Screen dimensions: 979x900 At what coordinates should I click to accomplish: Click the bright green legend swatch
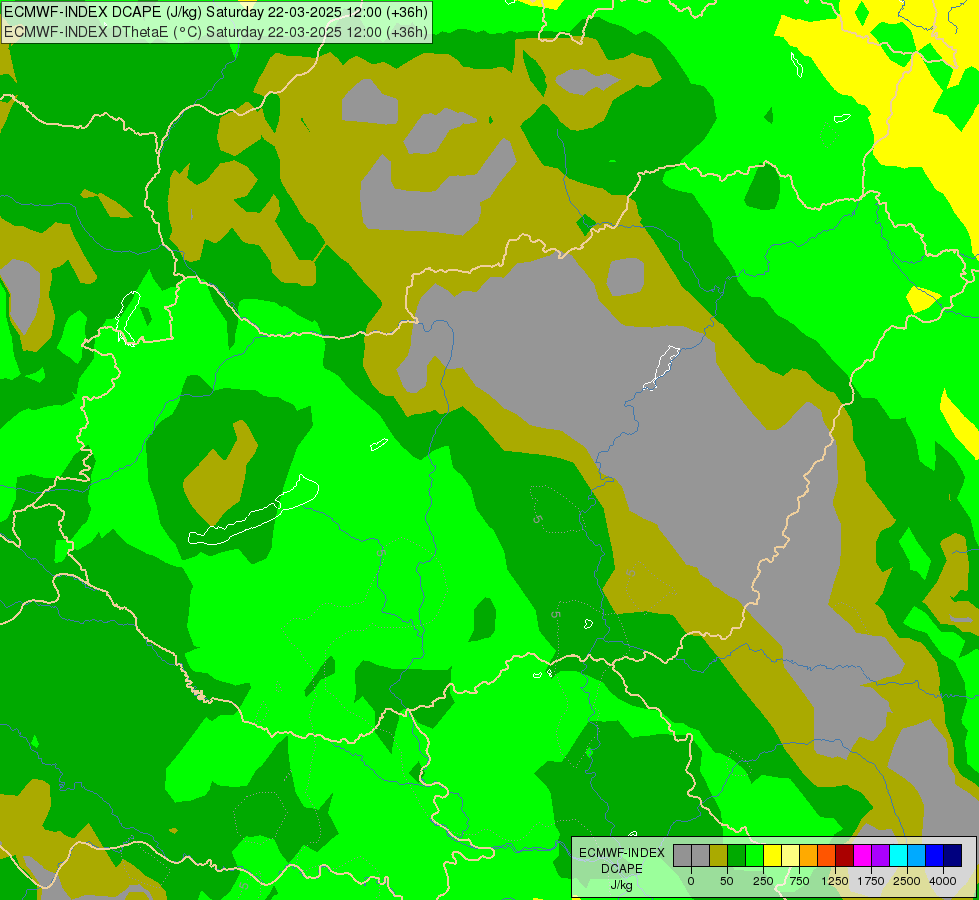coord(754,855)
